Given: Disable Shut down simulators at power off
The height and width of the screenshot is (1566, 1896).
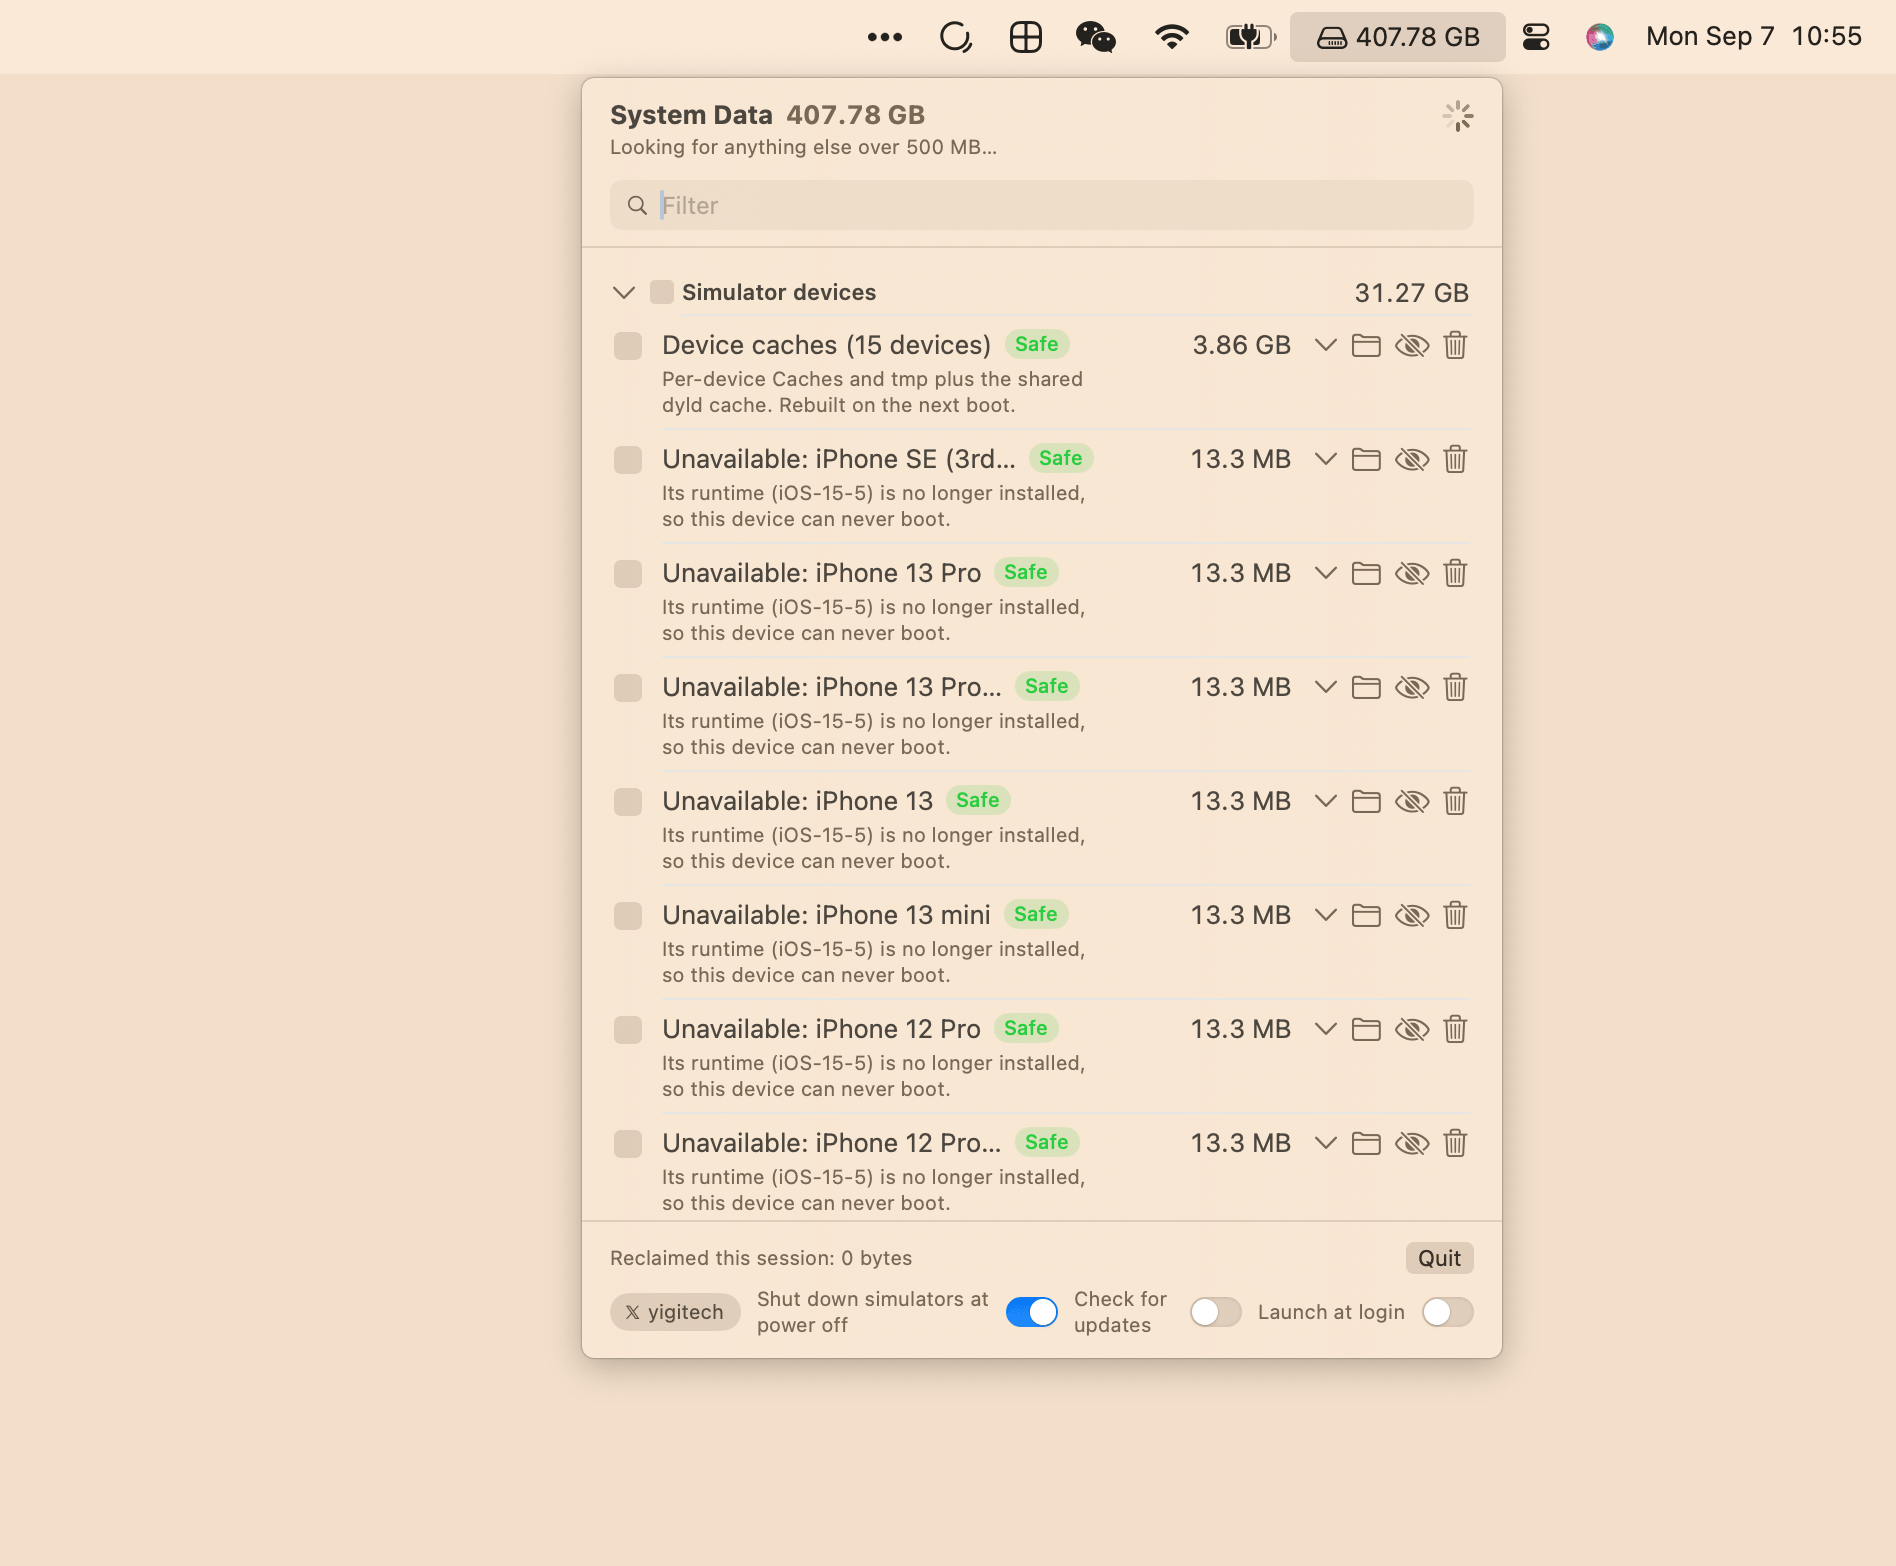Looking at the screenshot, I should click(1032, 1312).
